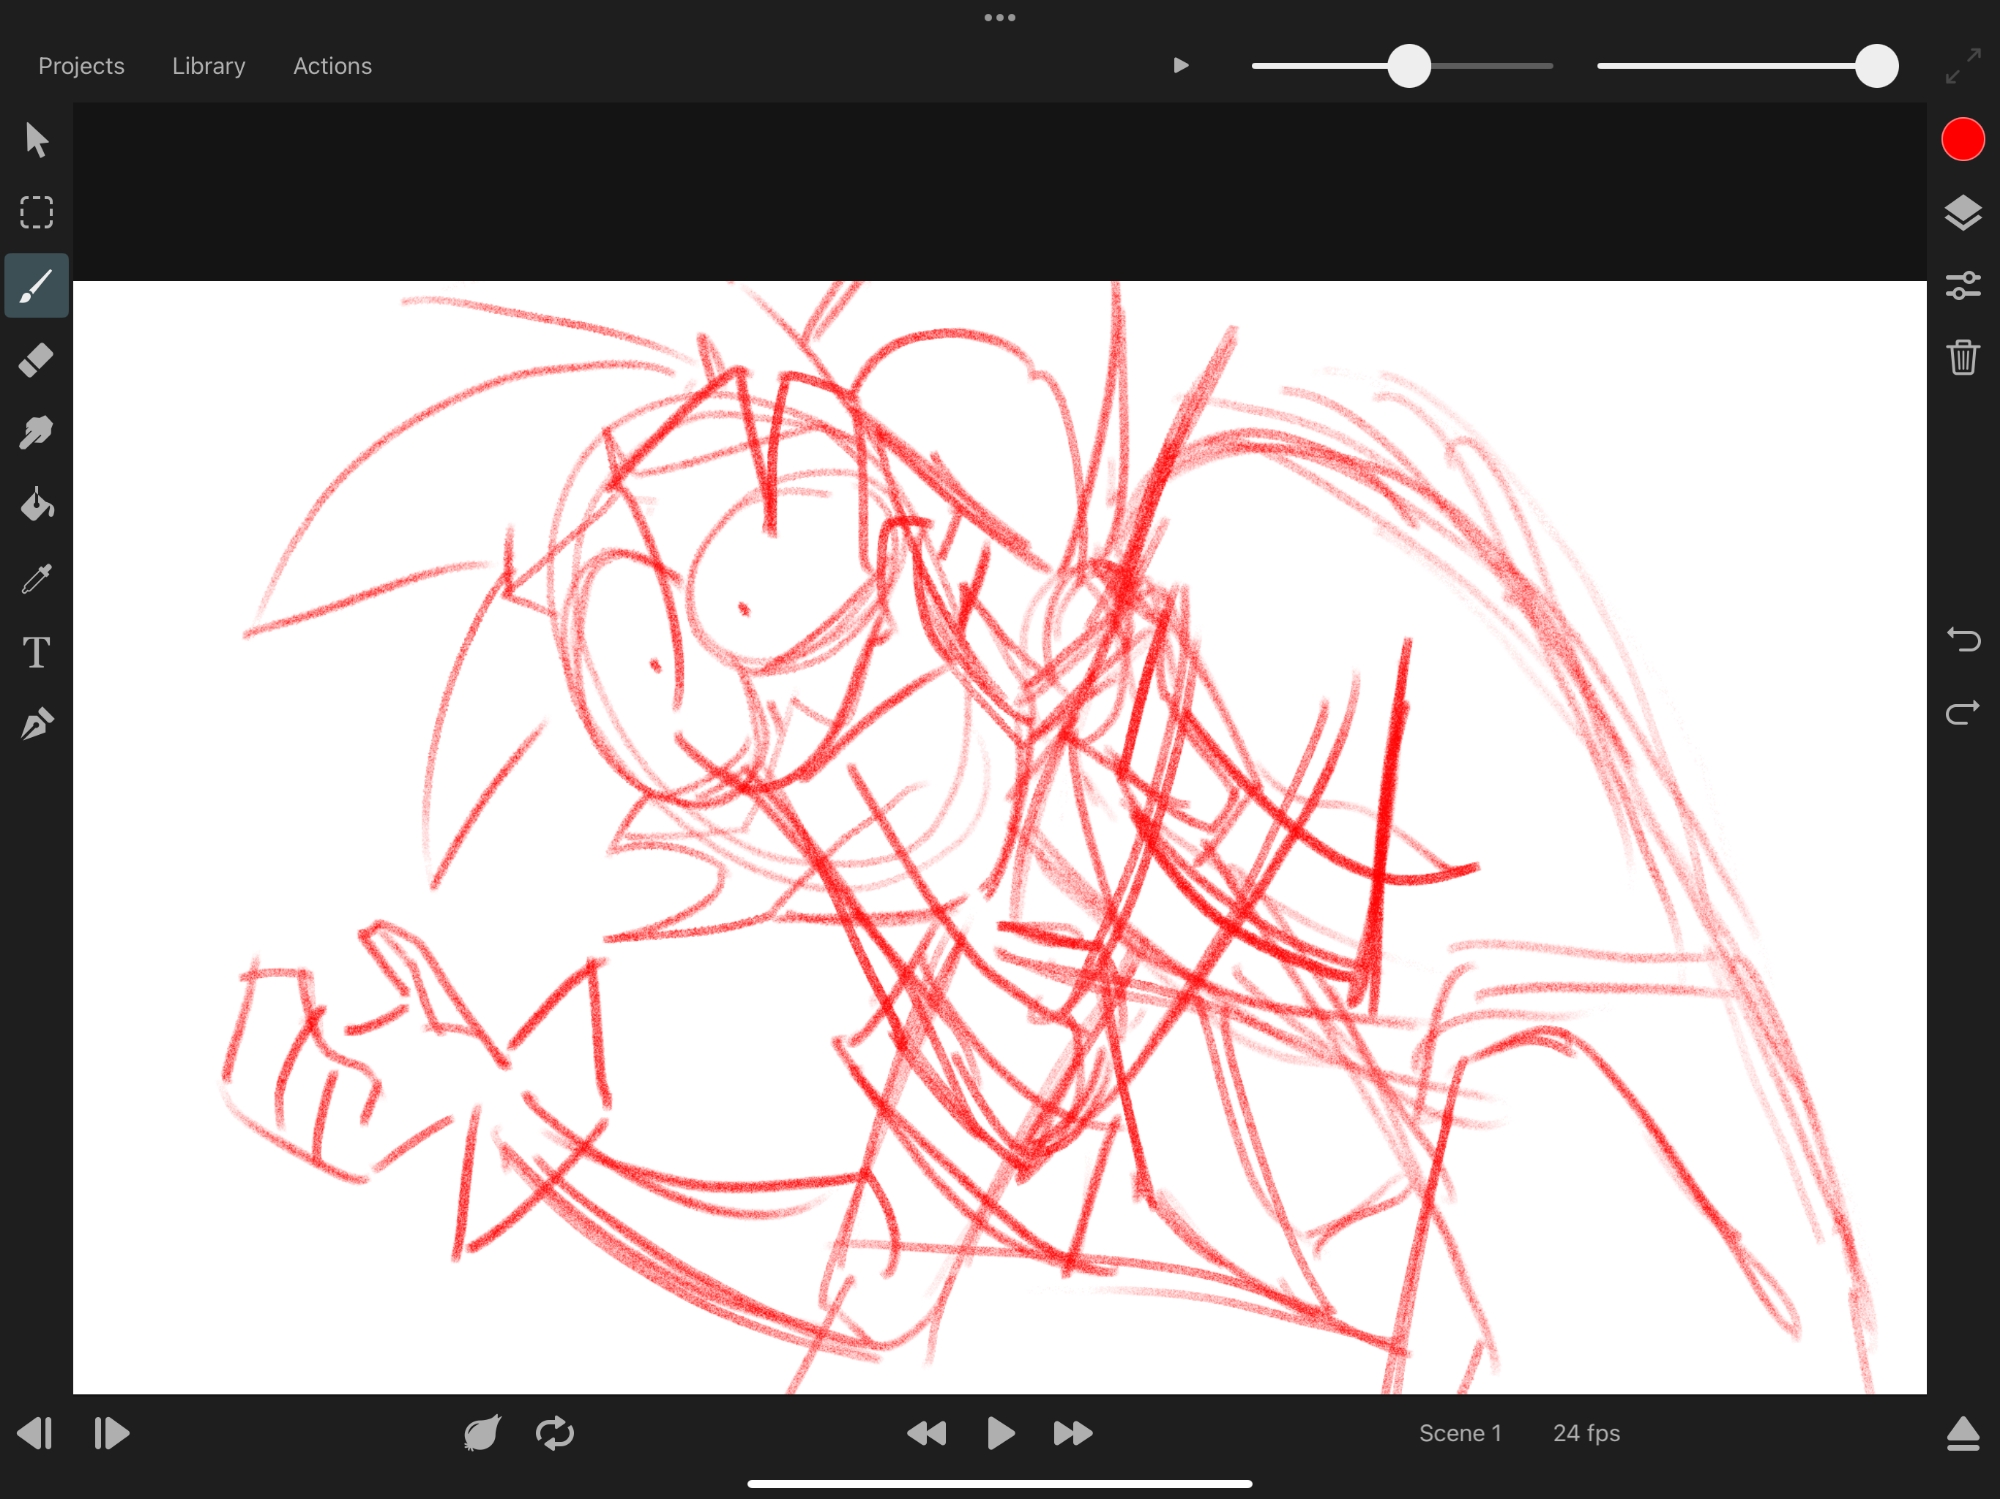Select the Eyedropper tool
Image resolution: width=2000 pixels, height=1499 pixels.
37,579
